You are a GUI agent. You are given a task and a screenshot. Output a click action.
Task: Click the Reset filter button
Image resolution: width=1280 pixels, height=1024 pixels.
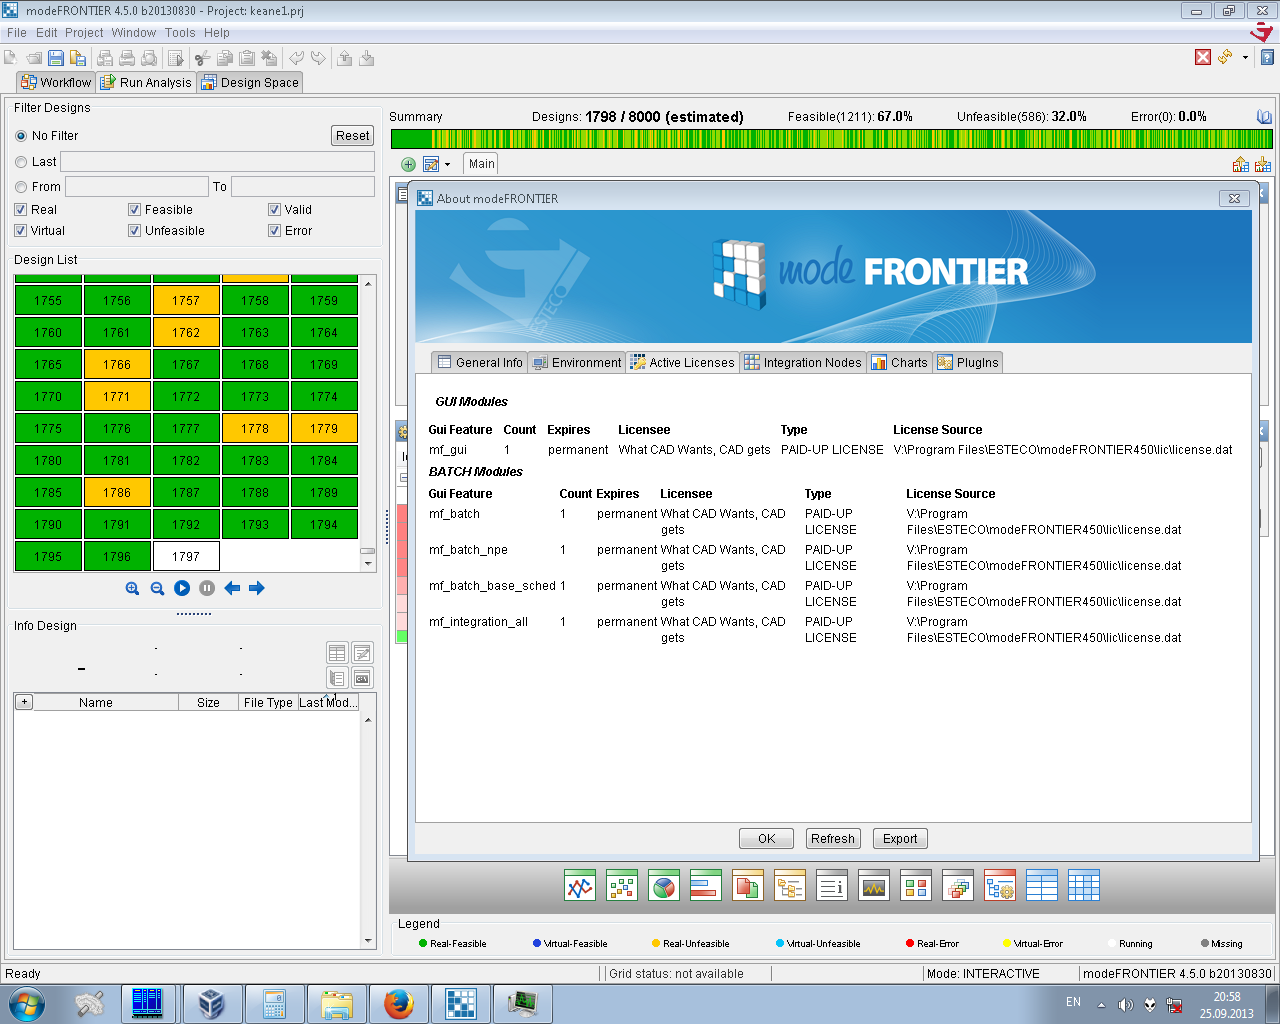click(352, 136)
